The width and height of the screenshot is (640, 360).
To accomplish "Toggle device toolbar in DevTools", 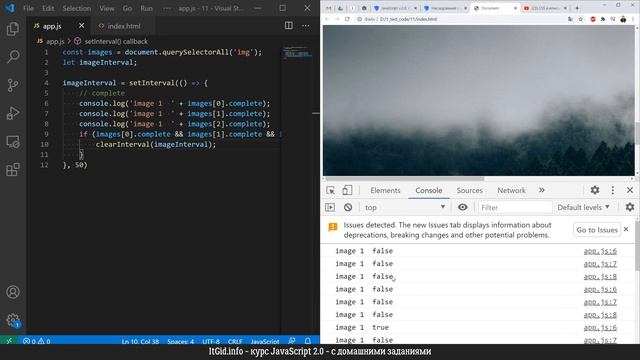I will 347,190.
